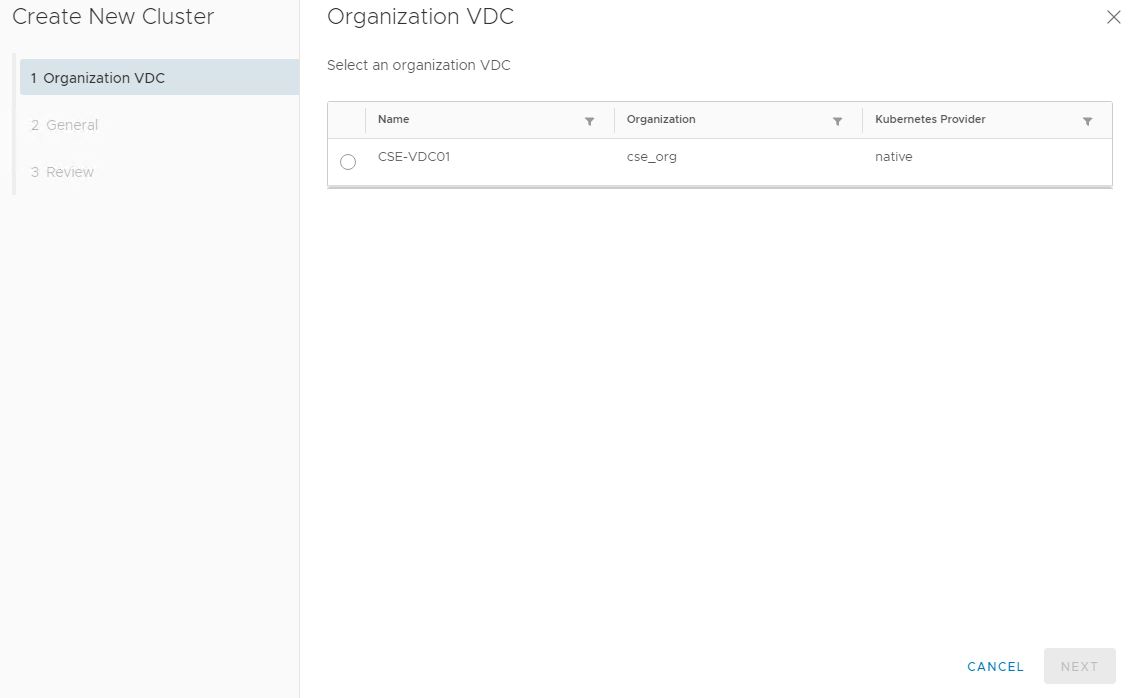Click the 'Select an organization VDC' text
The image size is (1137, 698).
[418, 65]
